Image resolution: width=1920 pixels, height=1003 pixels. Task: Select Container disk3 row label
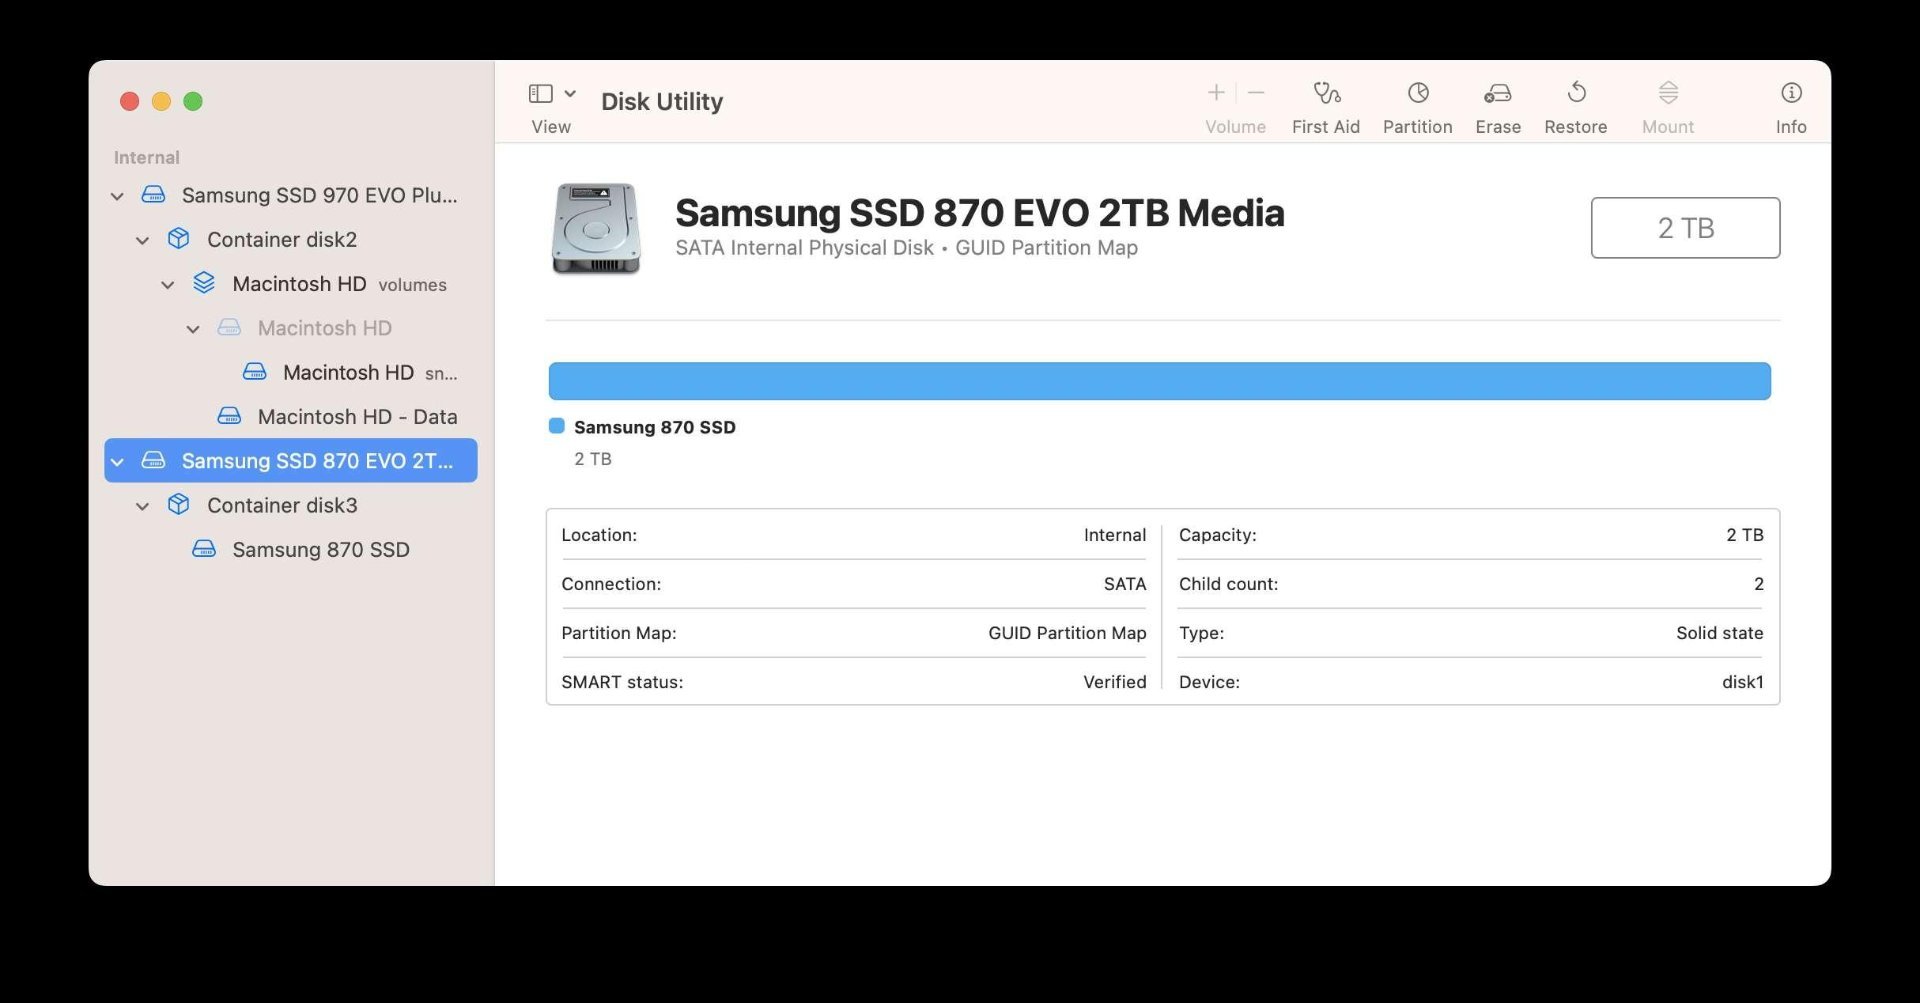click(282, 505)
